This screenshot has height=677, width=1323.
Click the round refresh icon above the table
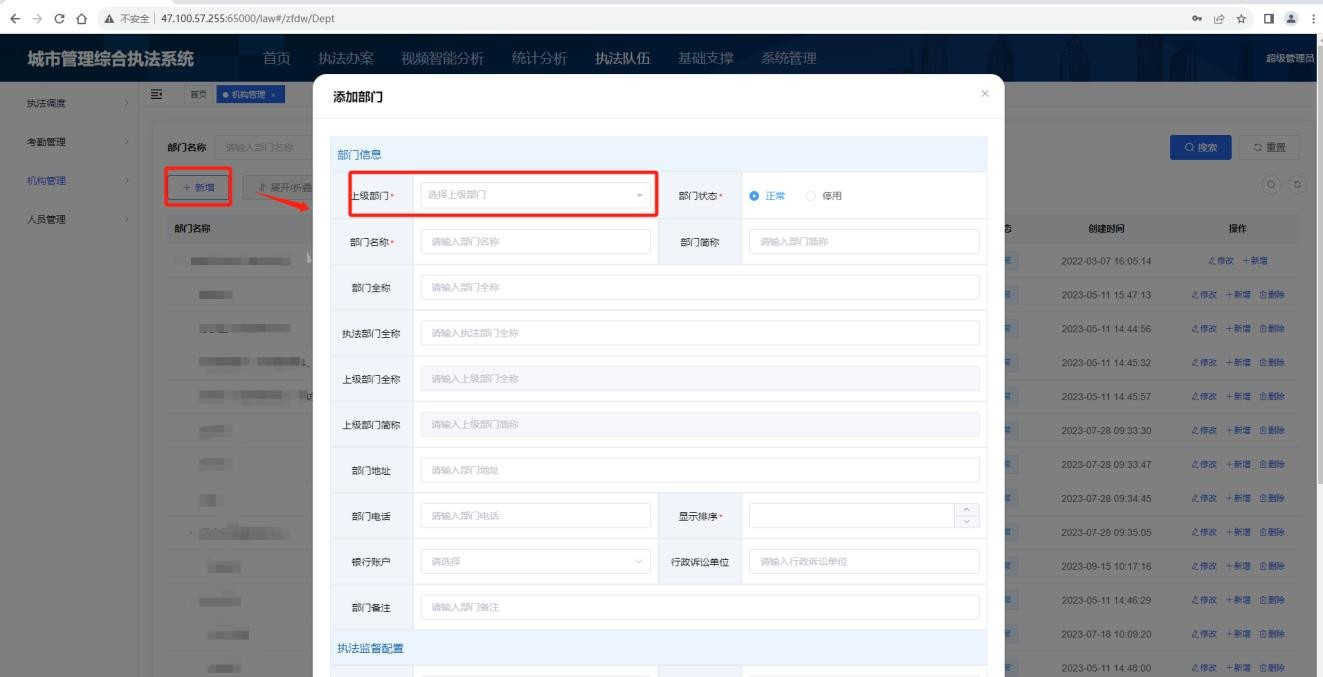(1297, 184)
